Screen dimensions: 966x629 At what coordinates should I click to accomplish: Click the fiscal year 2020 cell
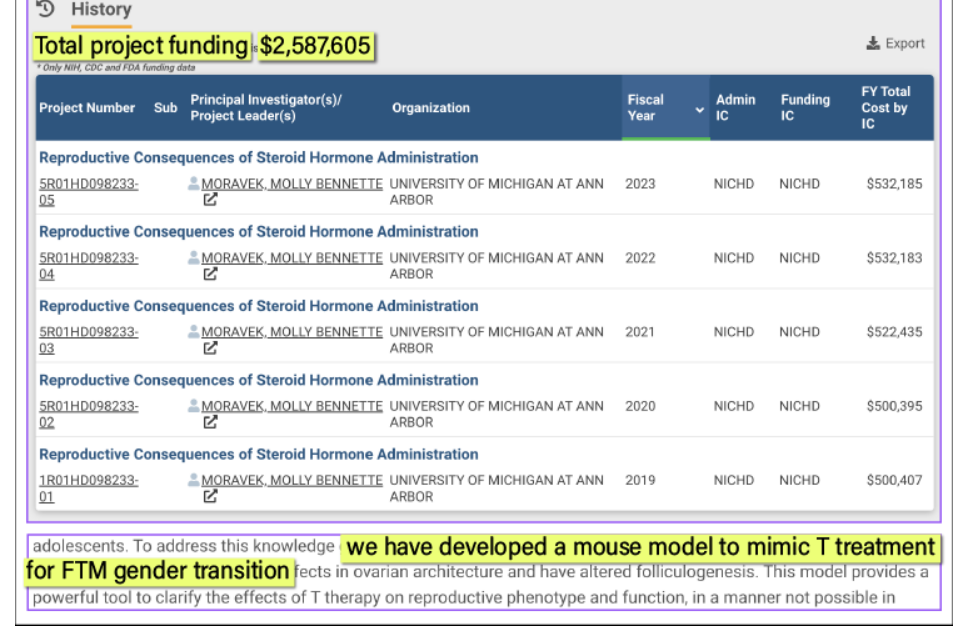point(640,406)
